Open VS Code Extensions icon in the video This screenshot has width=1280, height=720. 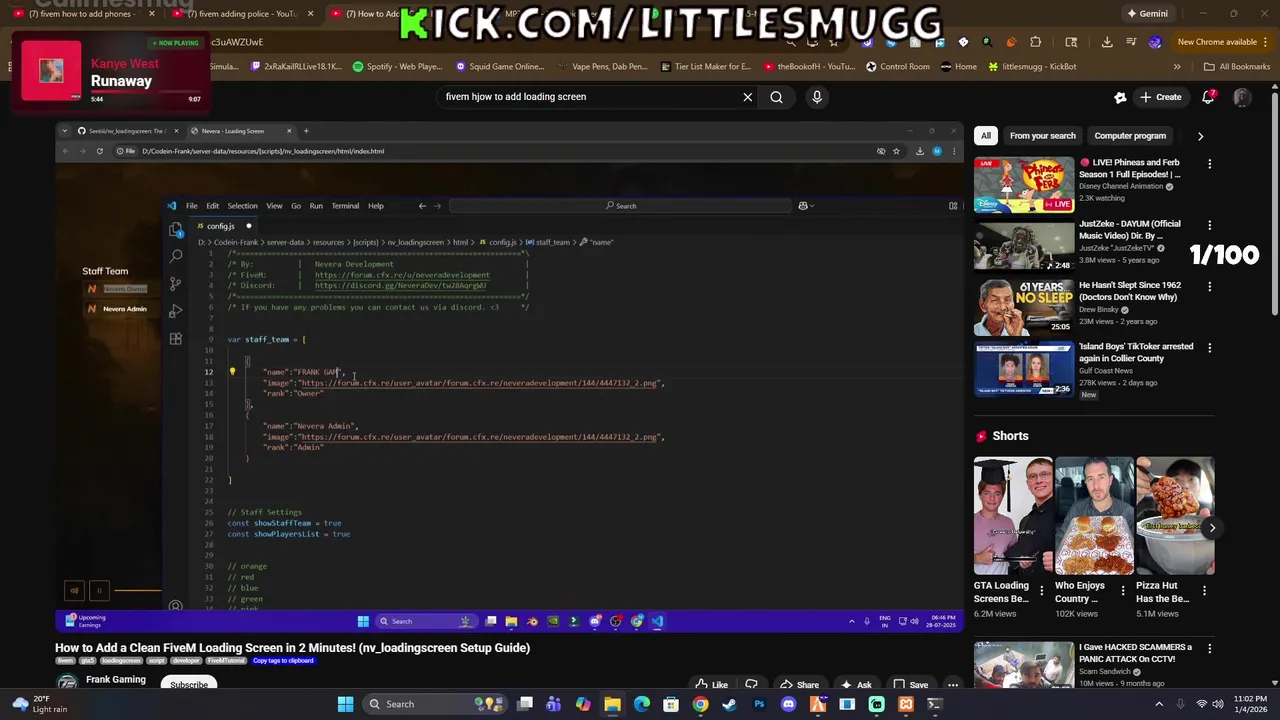[x=176, y=339]
